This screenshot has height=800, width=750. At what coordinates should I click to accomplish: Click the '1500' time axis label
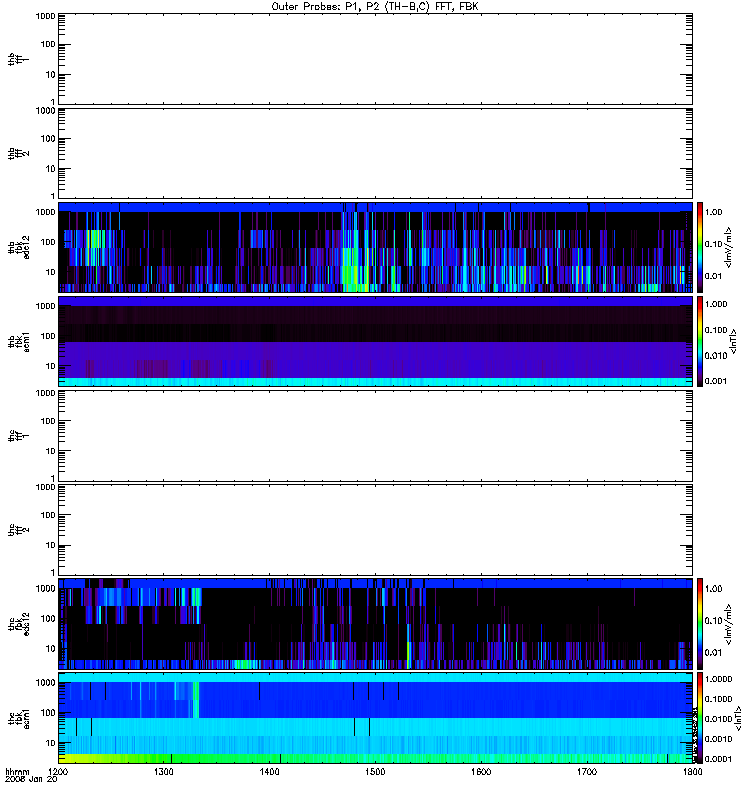click(375, 772)
